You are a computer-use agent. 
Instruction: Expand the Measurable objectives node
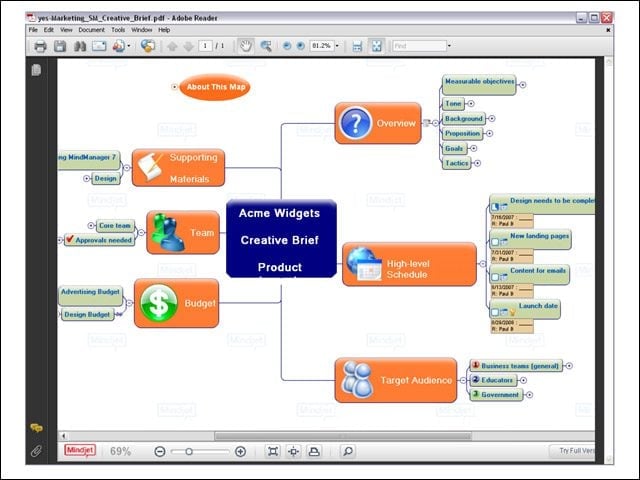[522, 85]
